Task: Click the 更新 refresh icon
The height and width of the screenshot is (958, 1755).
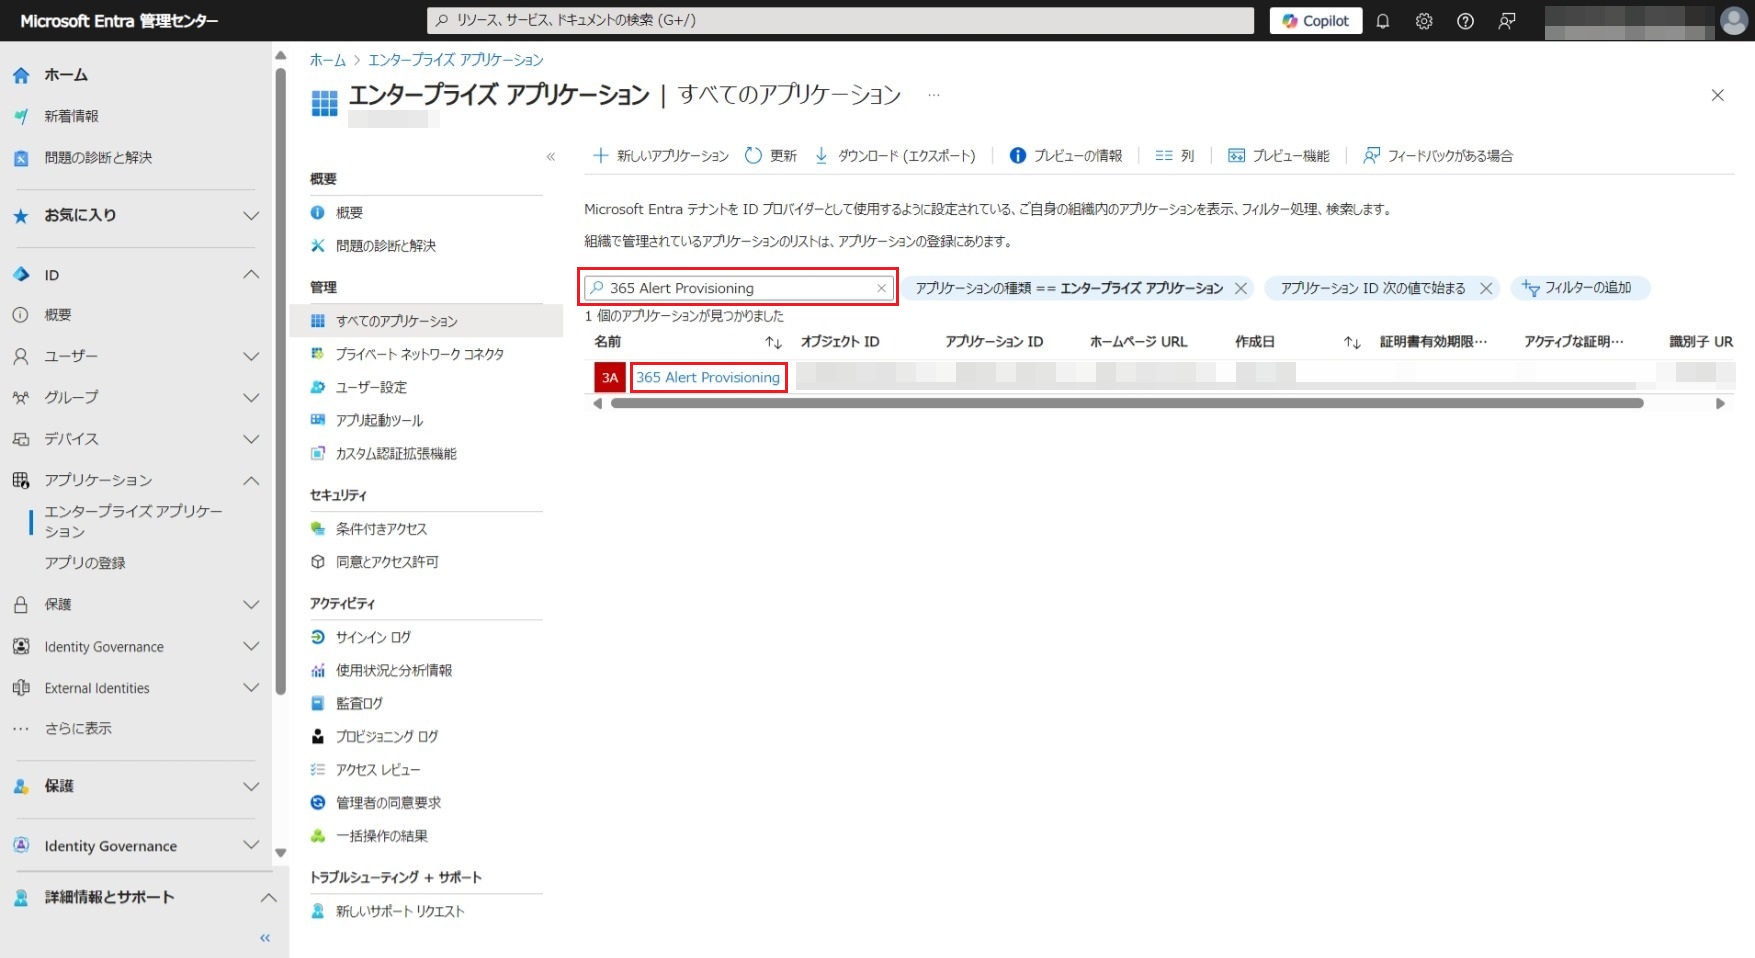Action: (x=753, y=156)
